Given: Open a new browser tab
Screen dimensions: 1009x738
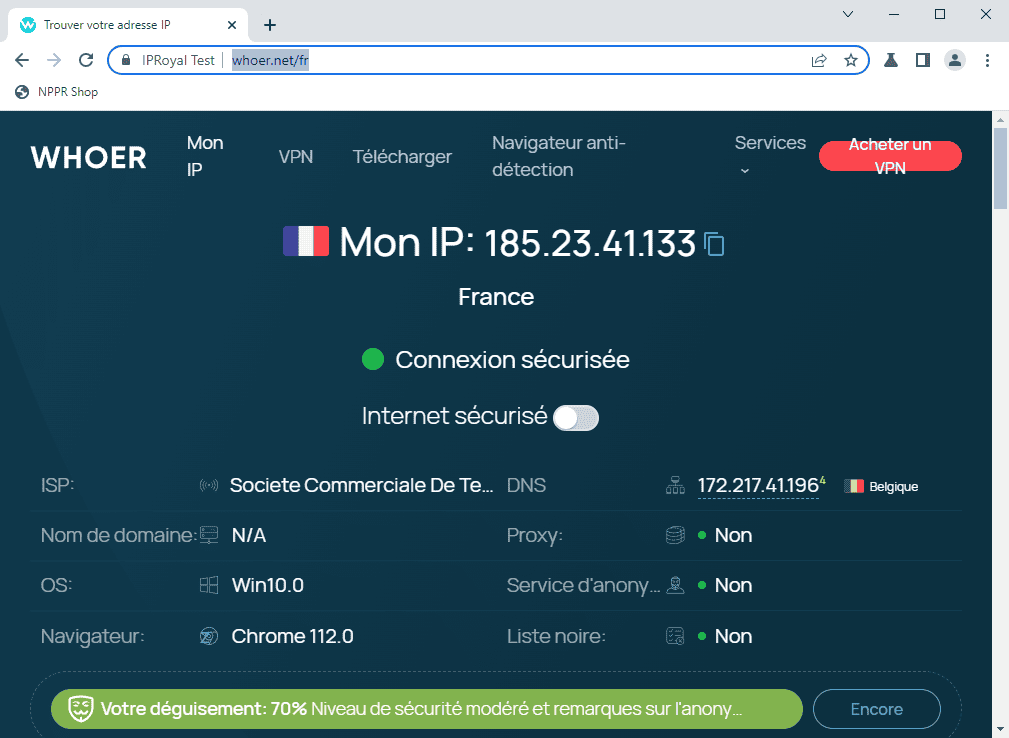Looking at the screenshot, I should tap(270, 25).
